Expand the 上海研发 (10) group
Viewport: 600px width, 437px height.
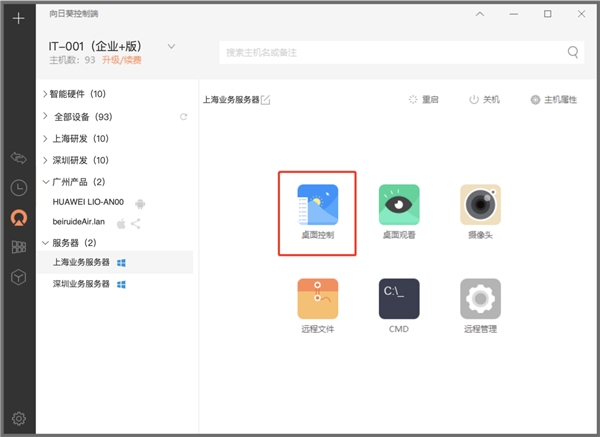coord(45,139)
